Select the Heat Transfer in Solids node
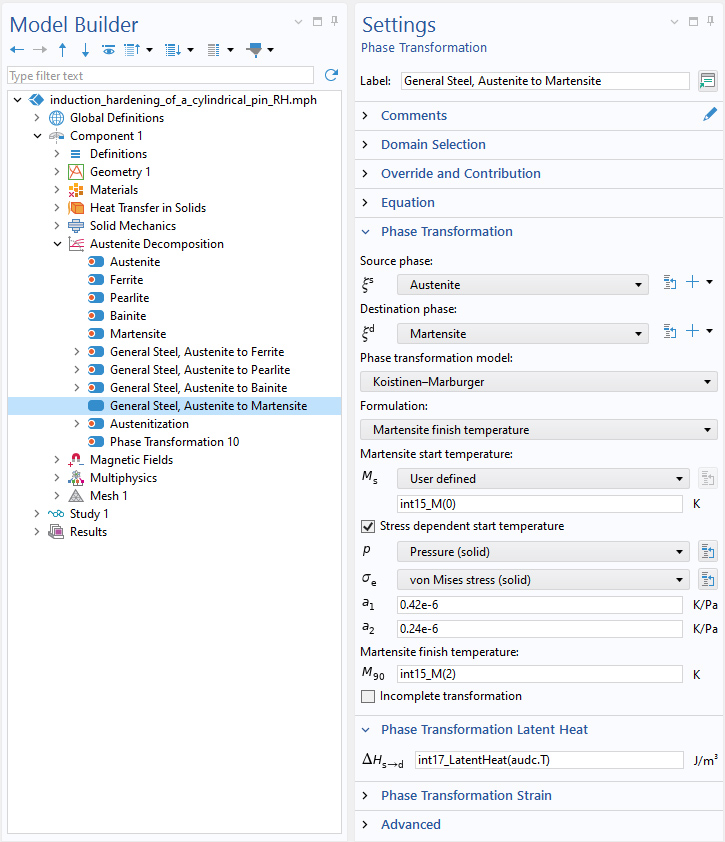 (147, 208)
